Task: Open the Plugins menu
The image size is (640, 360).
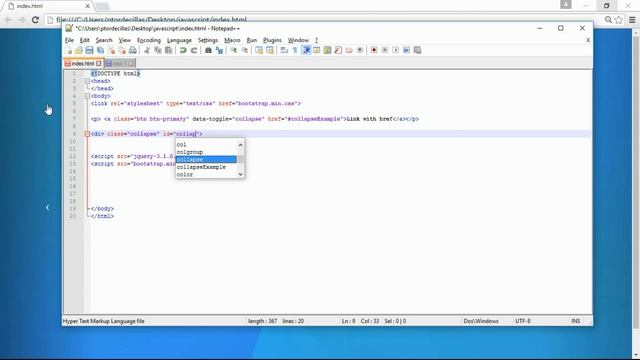Action: click(272, 40)
